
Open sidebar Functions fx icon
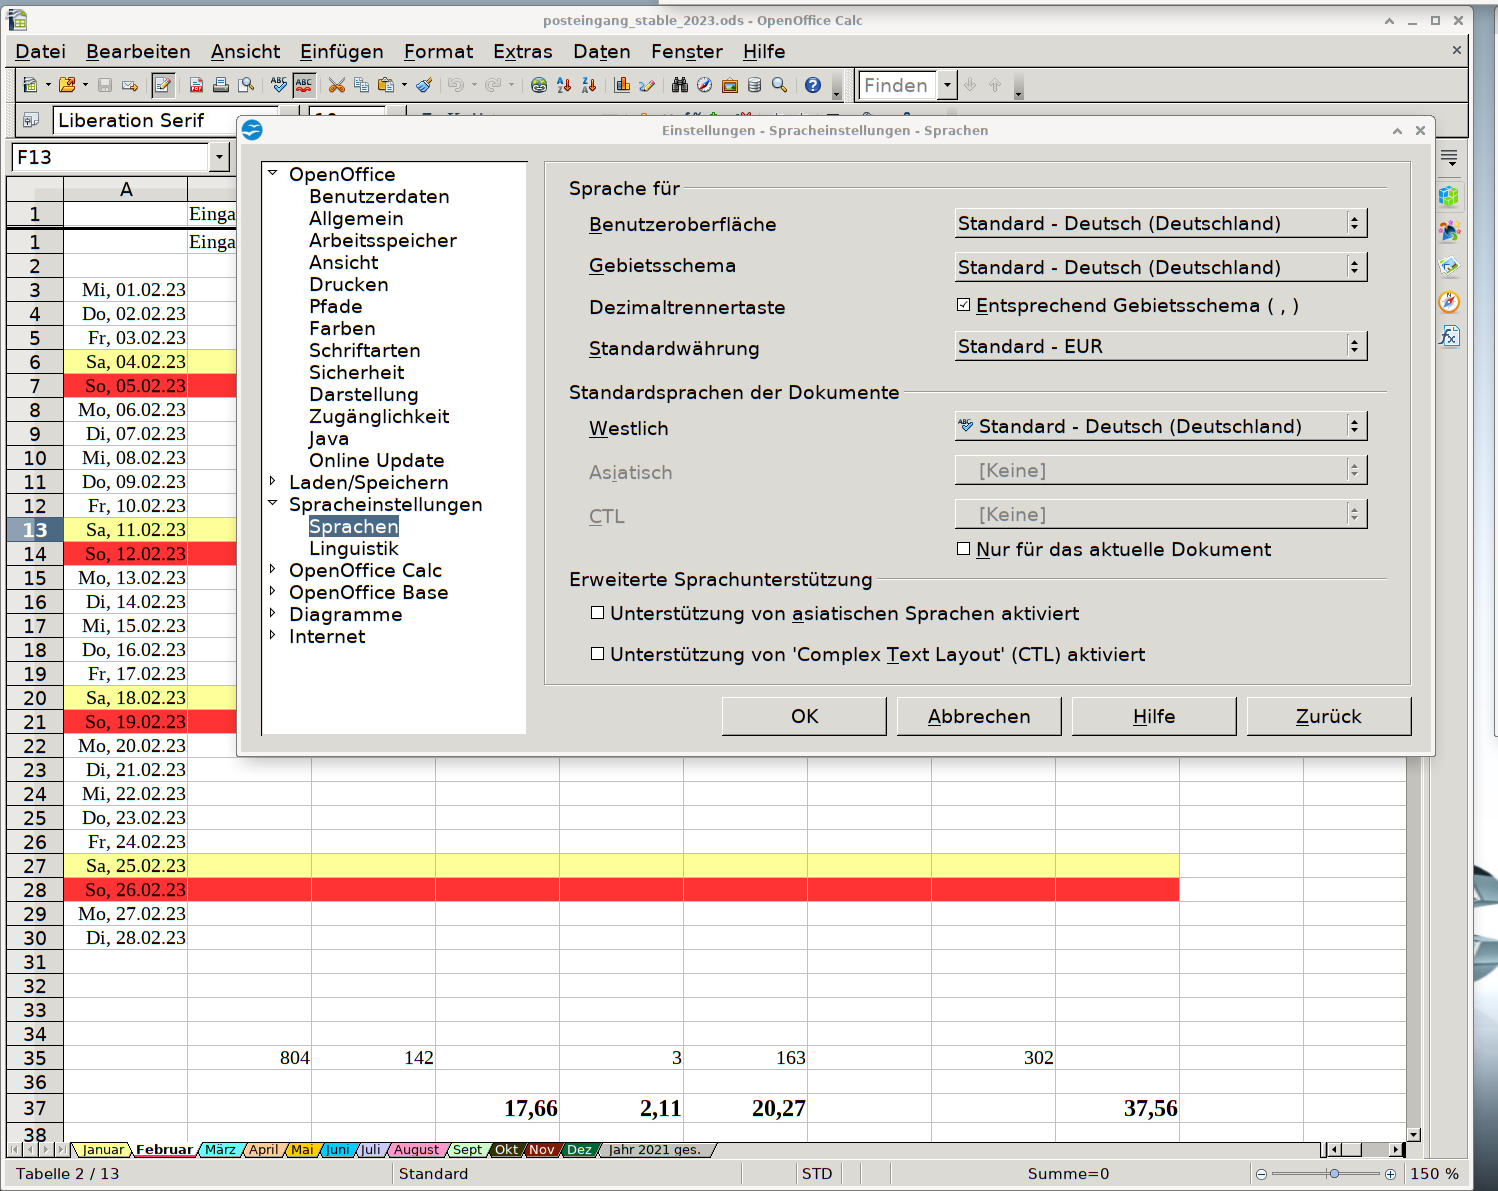[1449, 336]
